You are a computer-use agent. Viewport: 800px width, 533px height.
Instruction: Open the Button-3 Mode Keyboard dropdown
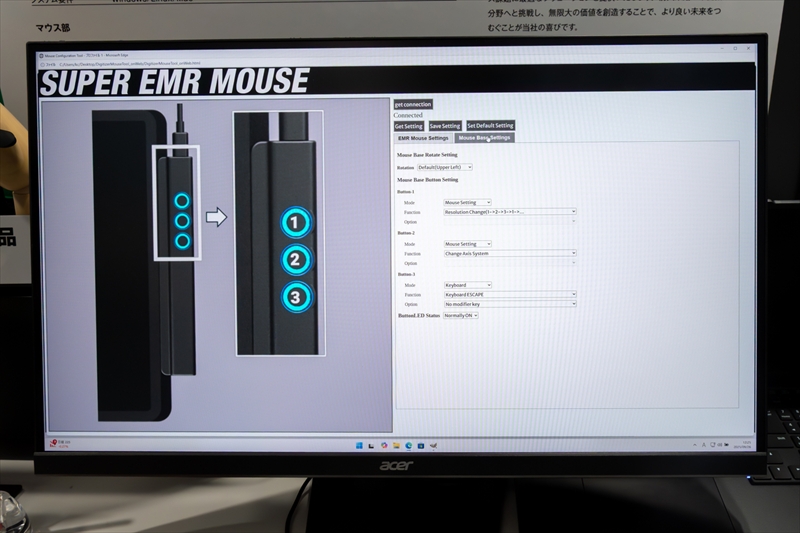467,285
